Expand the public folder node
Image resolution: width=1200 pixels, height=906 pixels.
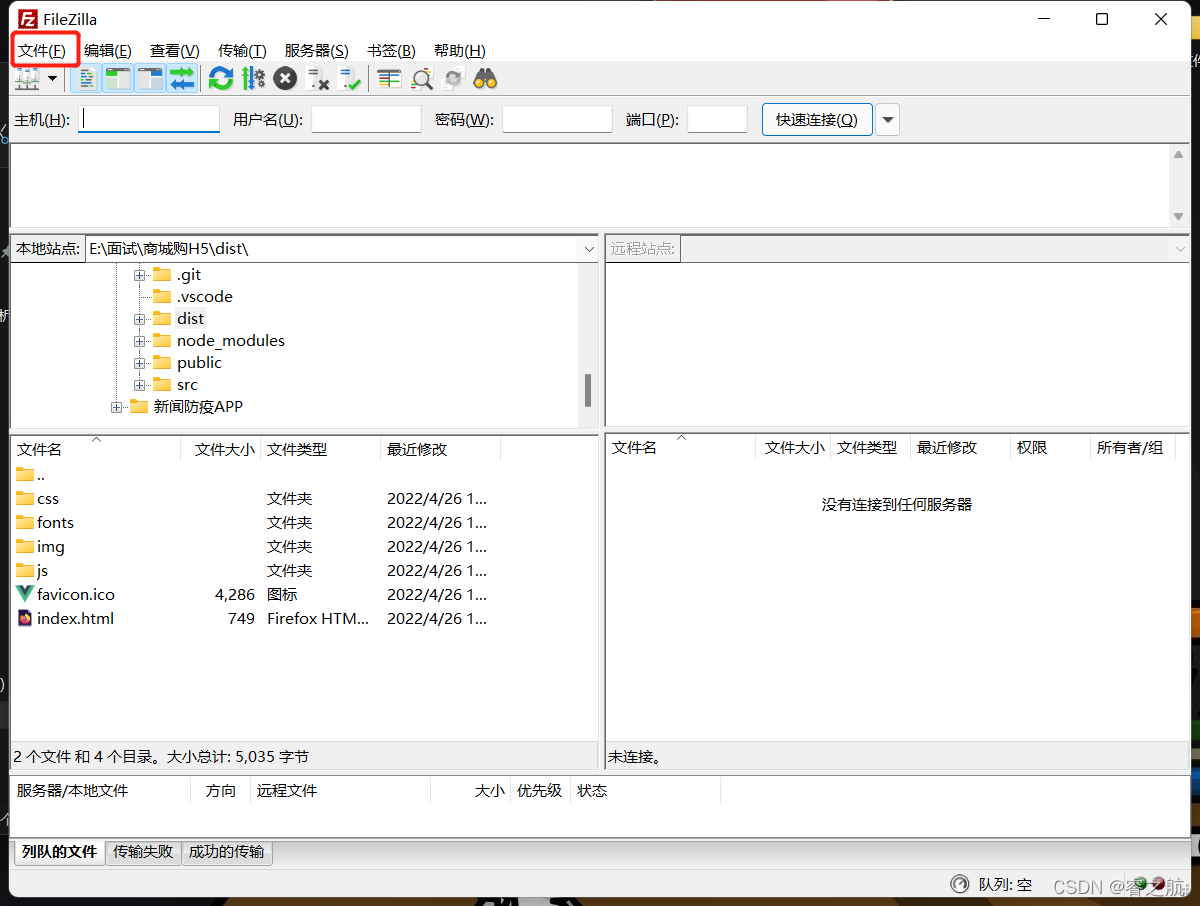(x=139, y=363)
